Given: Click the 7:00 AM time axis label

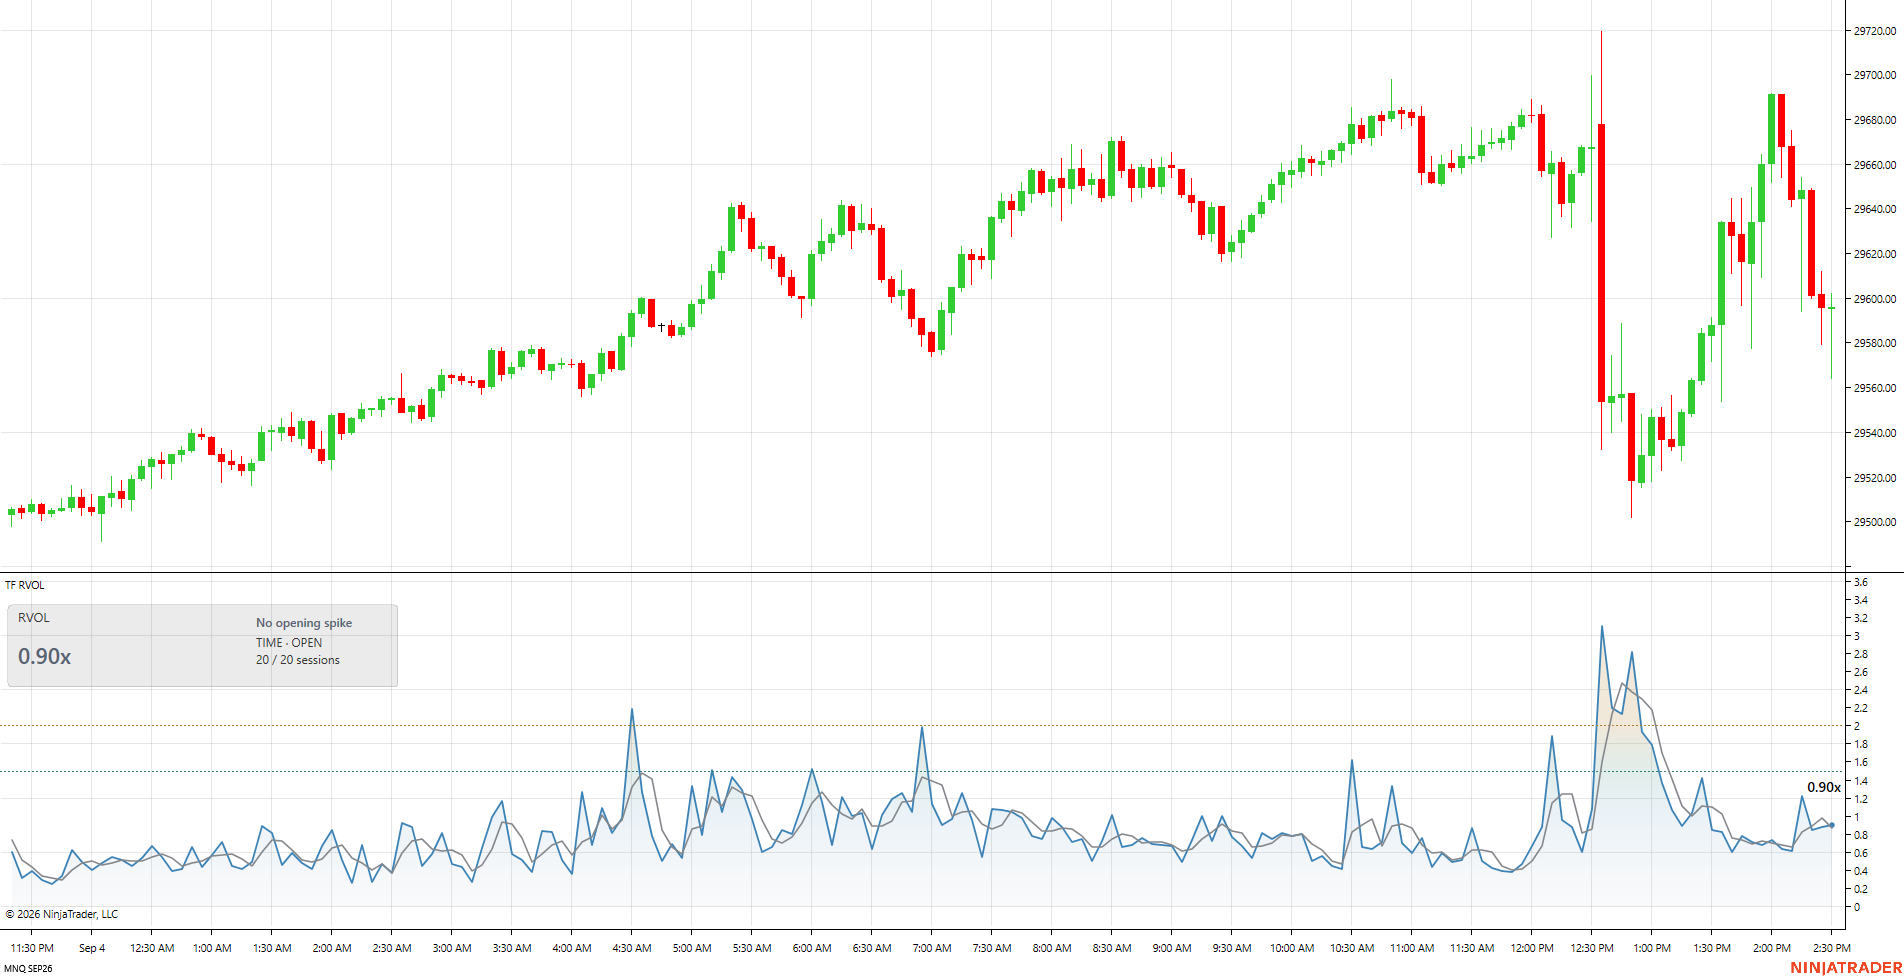Looking at the screenshot, I should point(932,948).
